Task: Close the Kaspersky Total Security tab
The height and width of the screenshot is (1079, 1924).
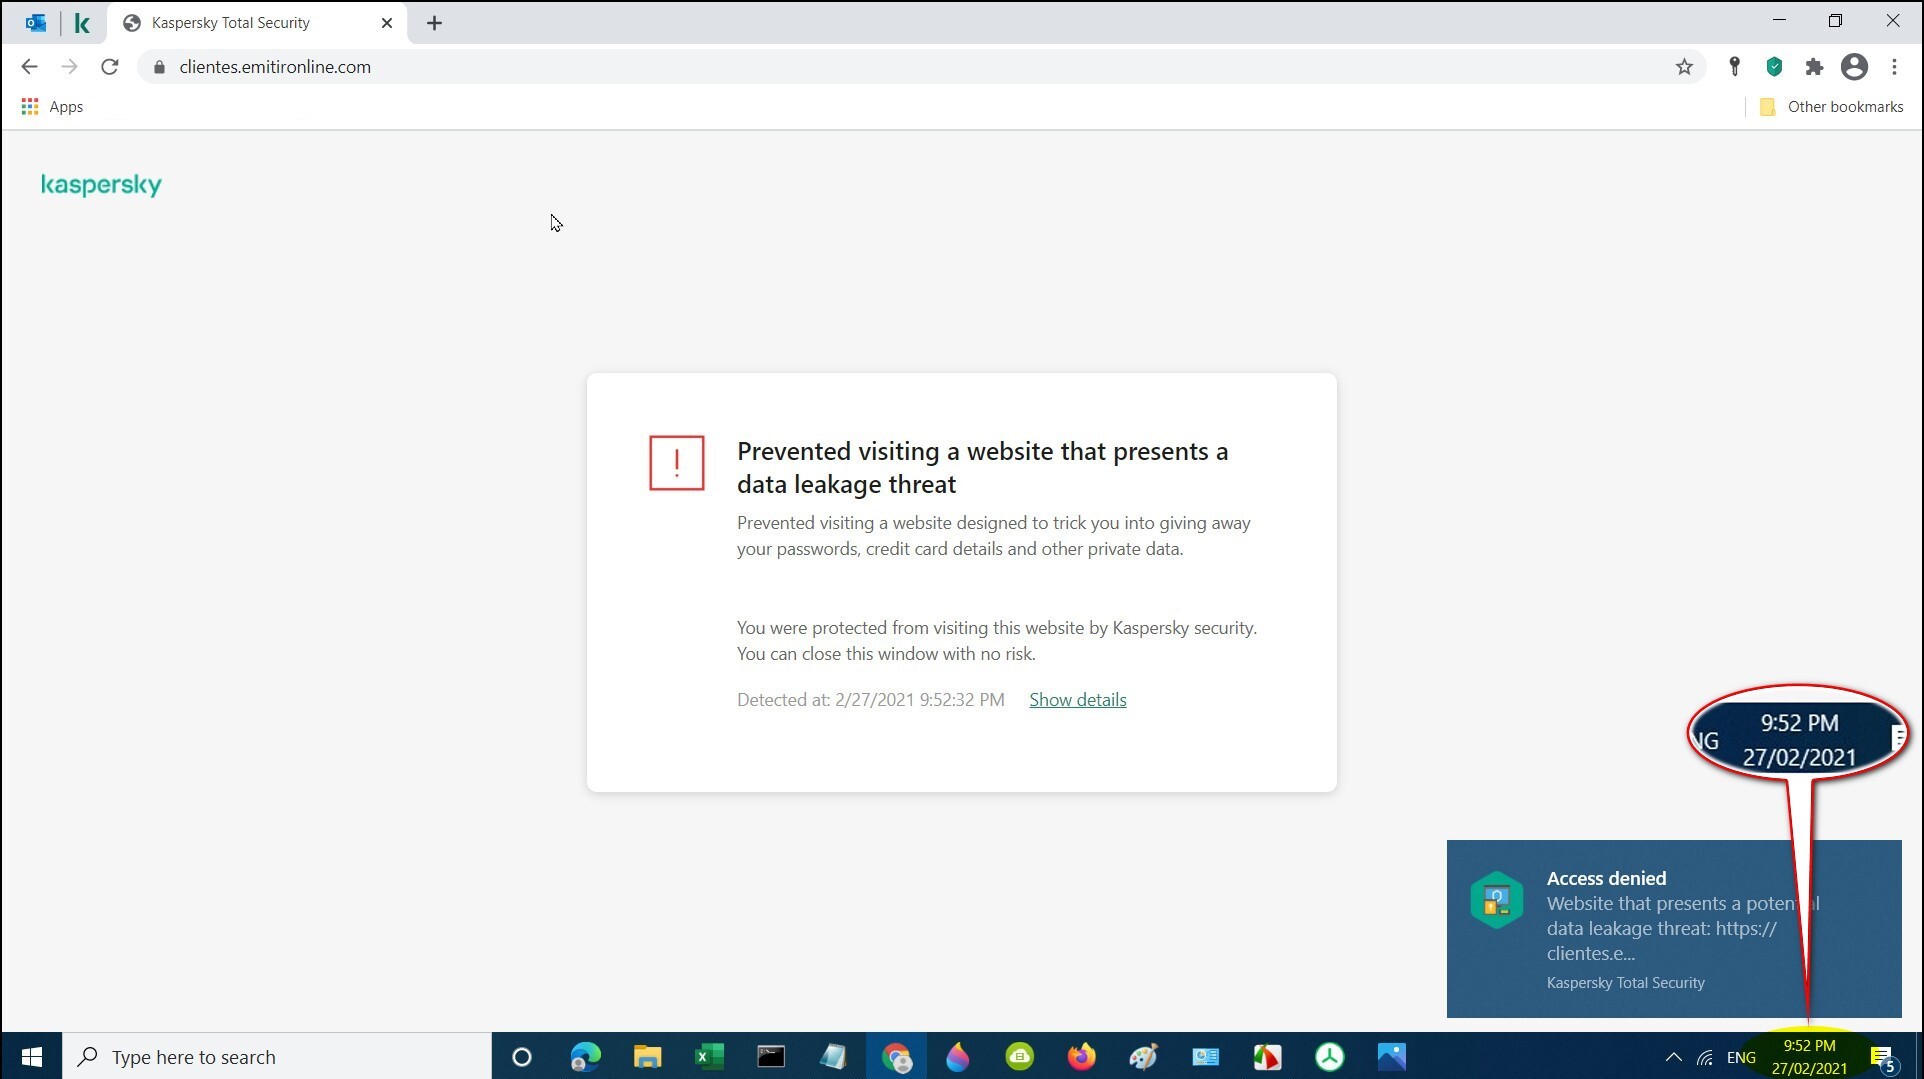Action: pyautogui.click(x=387, y=23)
